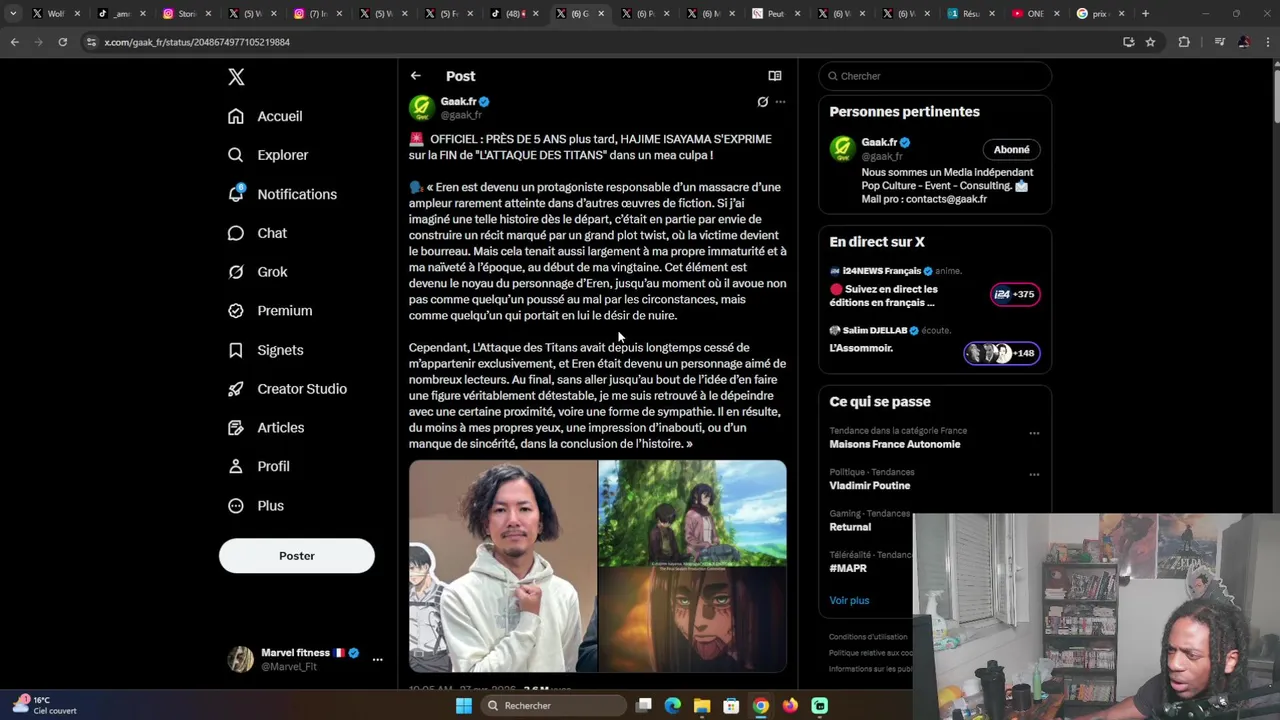Switch to the Stories Instagram tab
The width and height of the screenshot is (1280, 720).
point(187,14)
